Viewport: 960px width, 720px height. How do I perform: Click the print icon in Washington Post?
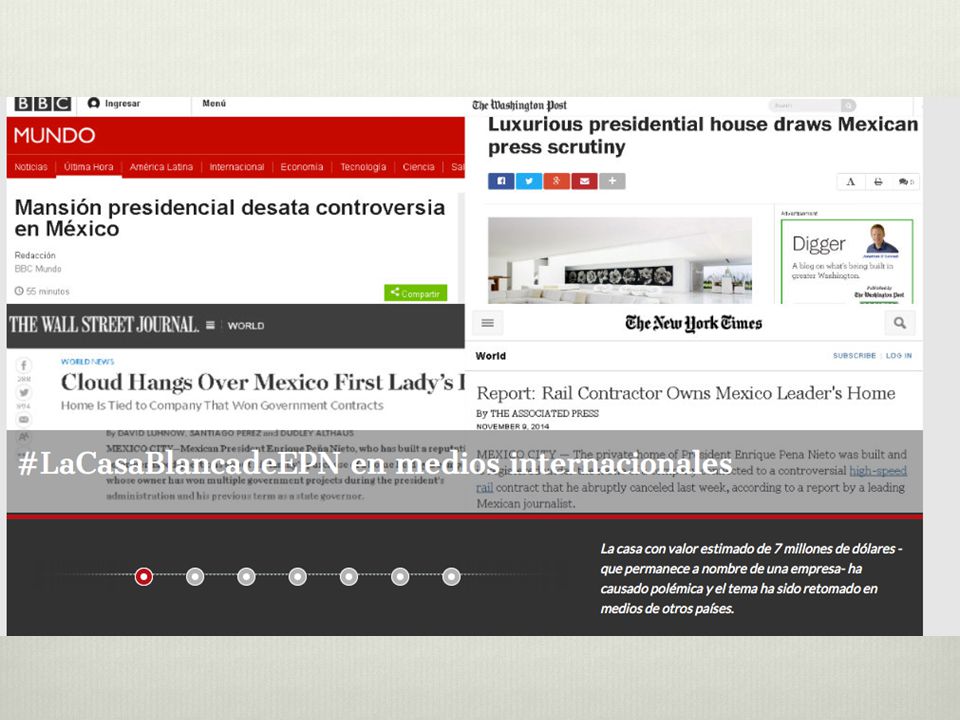(x=878, y=182)
